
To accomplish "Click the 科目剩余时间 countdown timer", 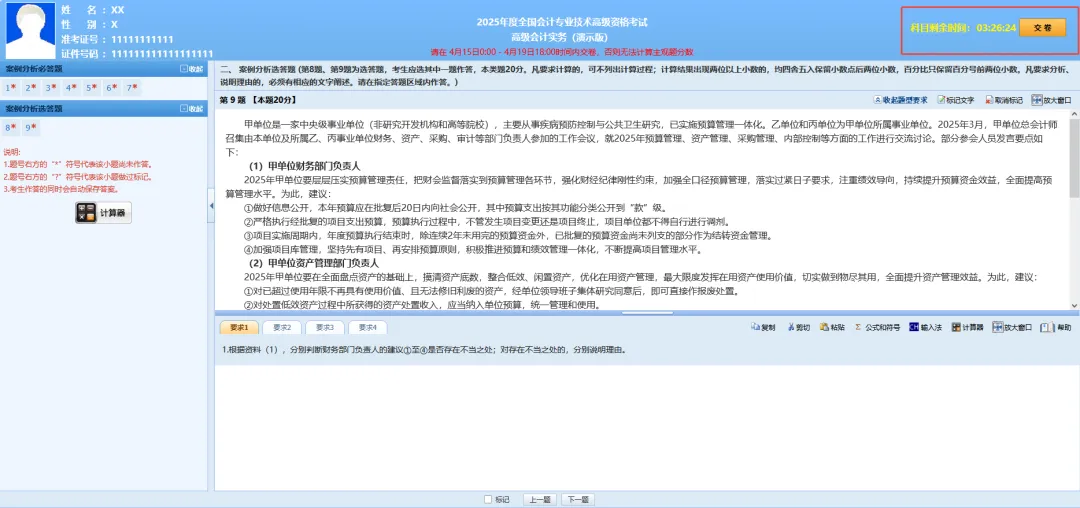I will 964,28.
